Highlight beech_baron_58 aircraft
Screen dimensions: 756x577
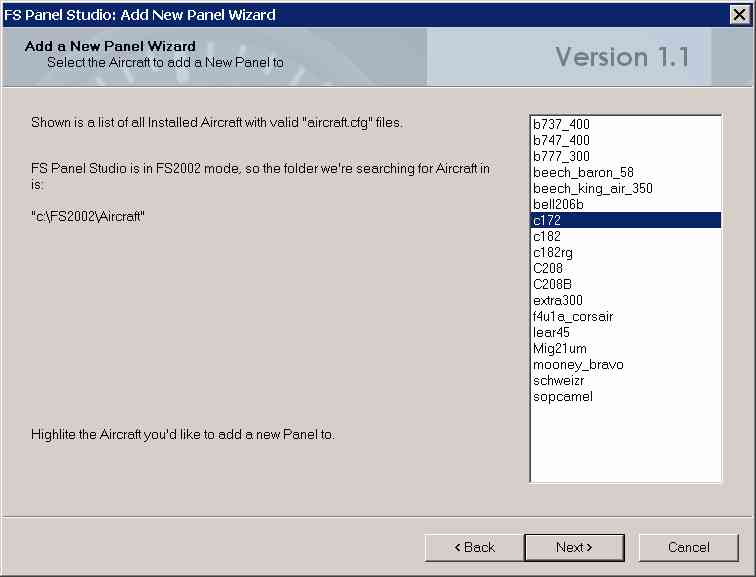click(x=625, y=172)
